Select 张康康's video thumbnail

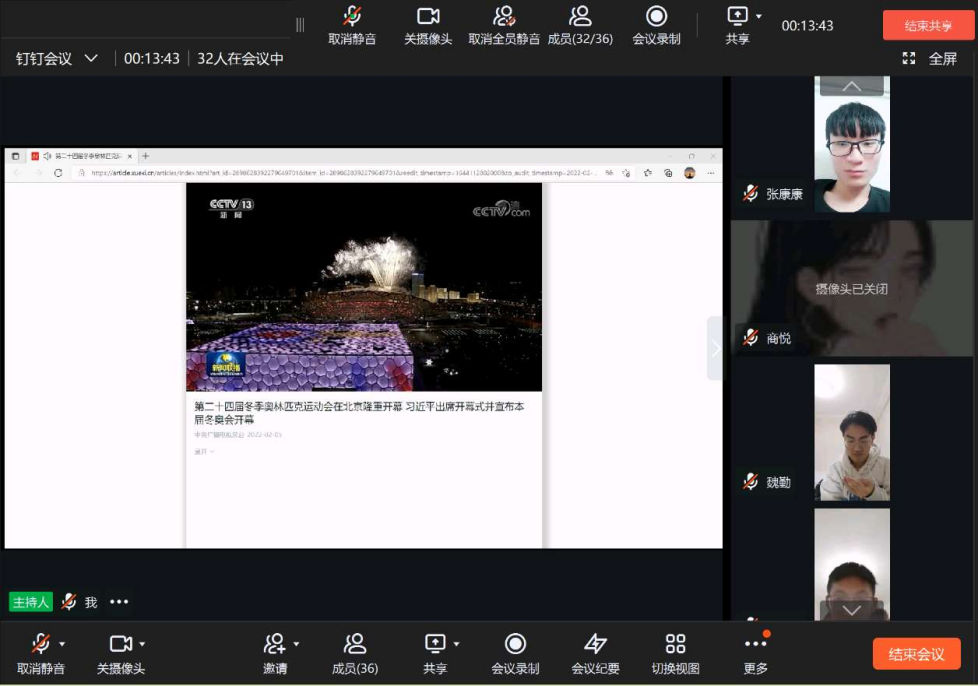pyautogui.click(x=851, y=150)
